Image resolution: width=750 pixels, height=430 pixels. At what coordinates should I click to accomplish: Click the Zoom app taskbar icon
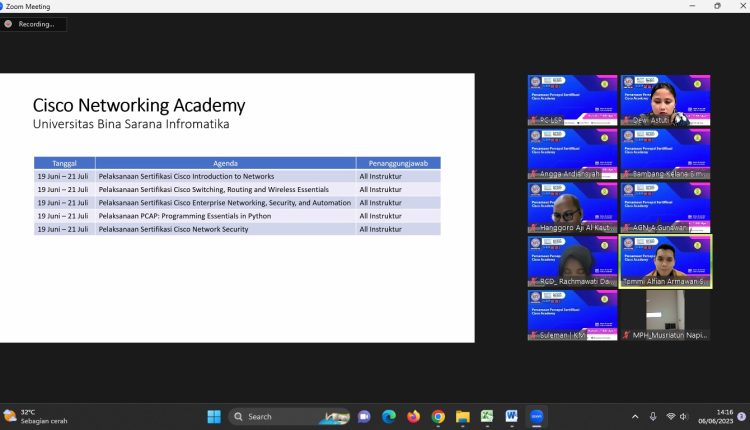click(536, 417)
